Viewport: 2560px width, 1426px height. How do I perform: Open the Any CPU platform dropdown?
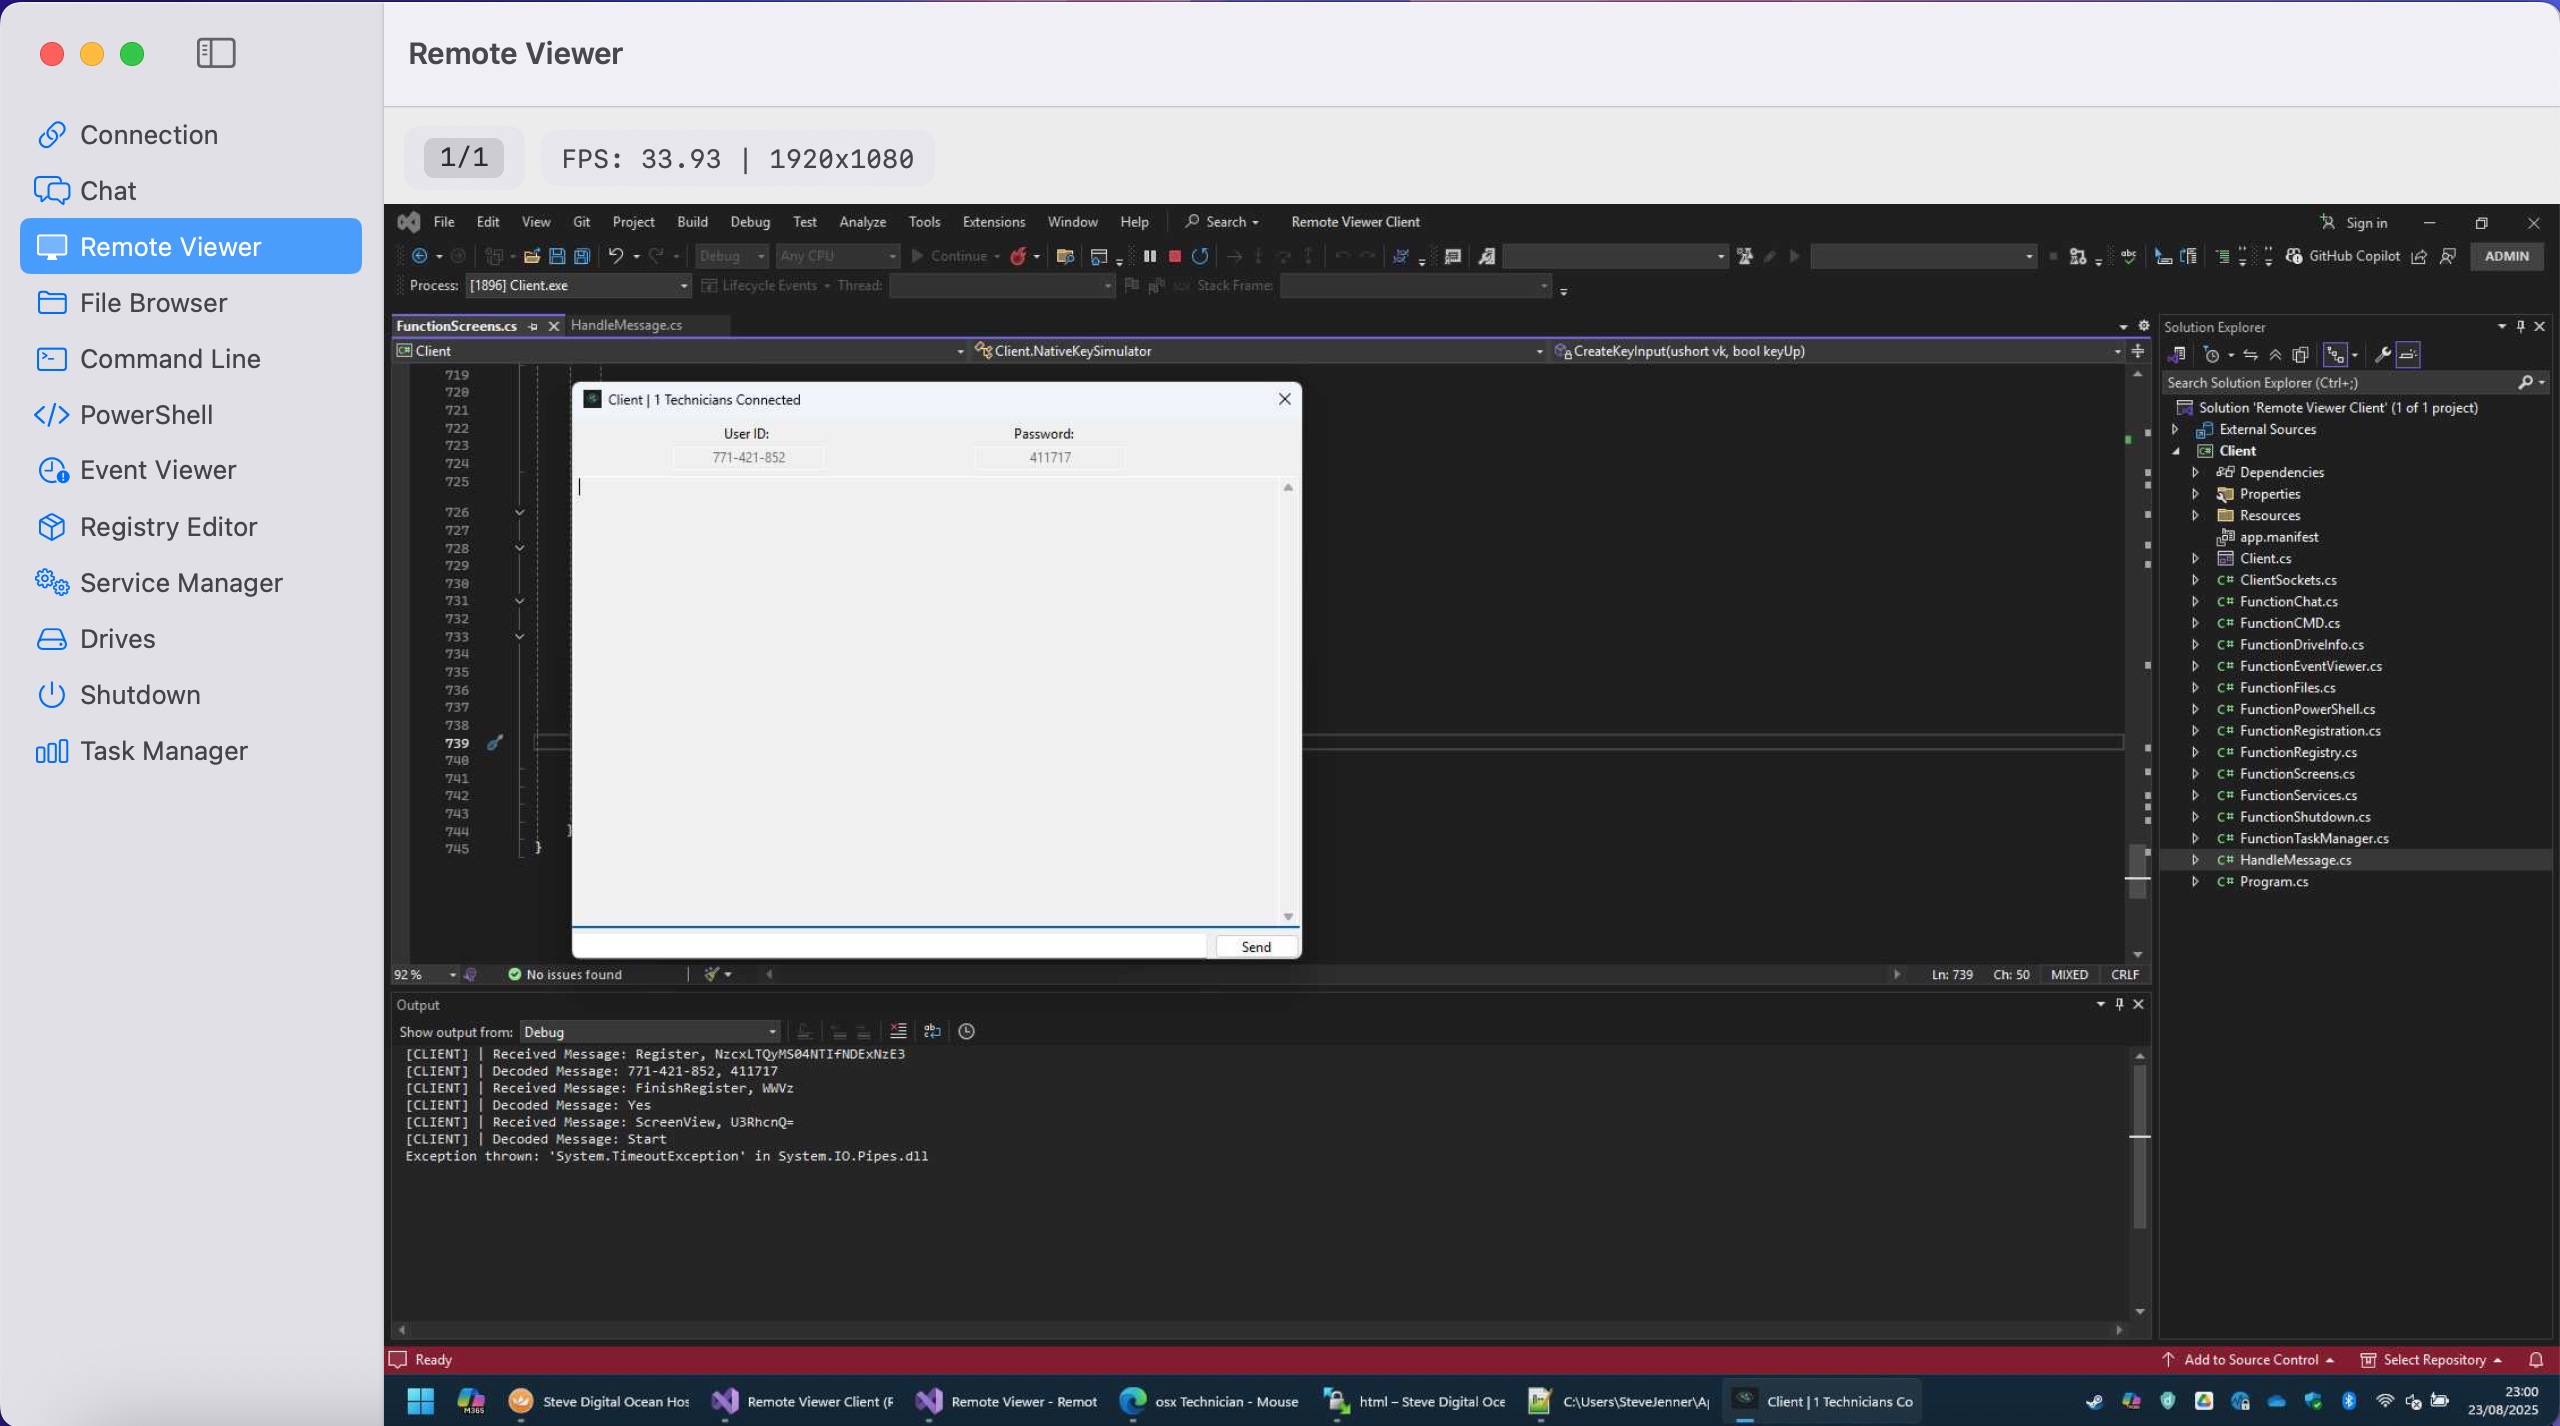838,257
